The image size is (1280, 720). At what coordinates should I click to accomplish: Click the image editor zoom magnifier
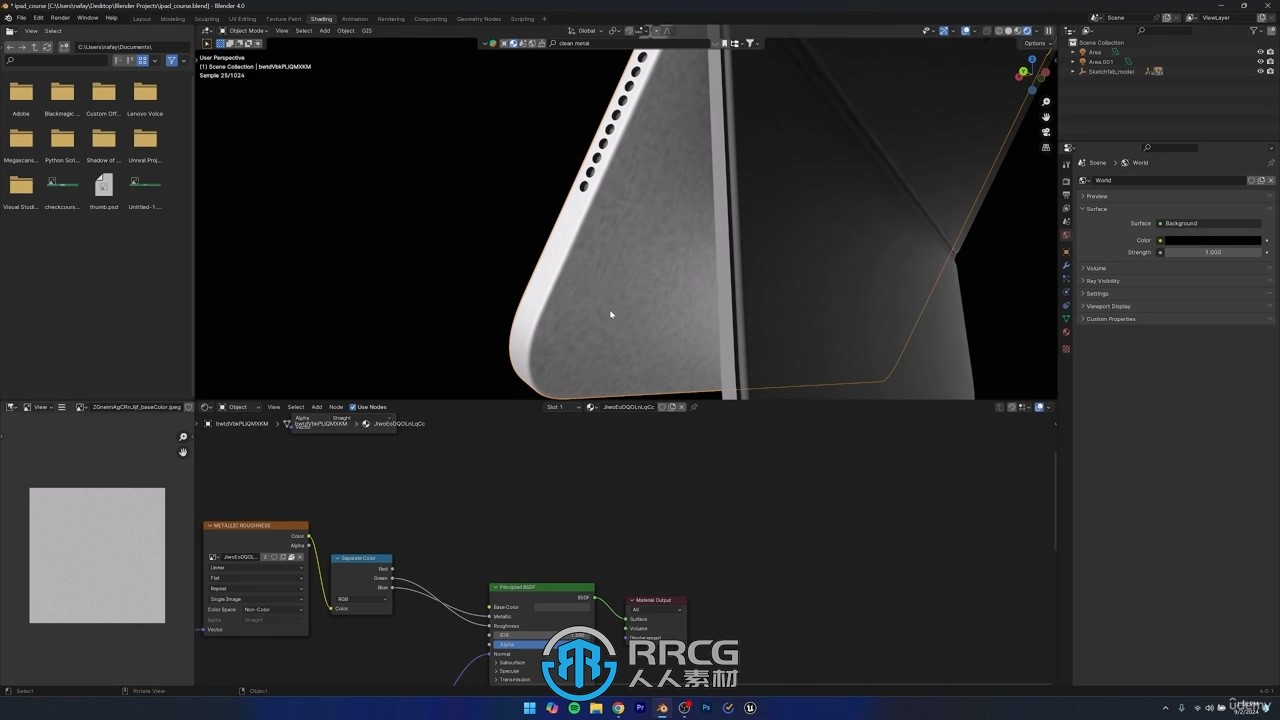coord(183,437)
